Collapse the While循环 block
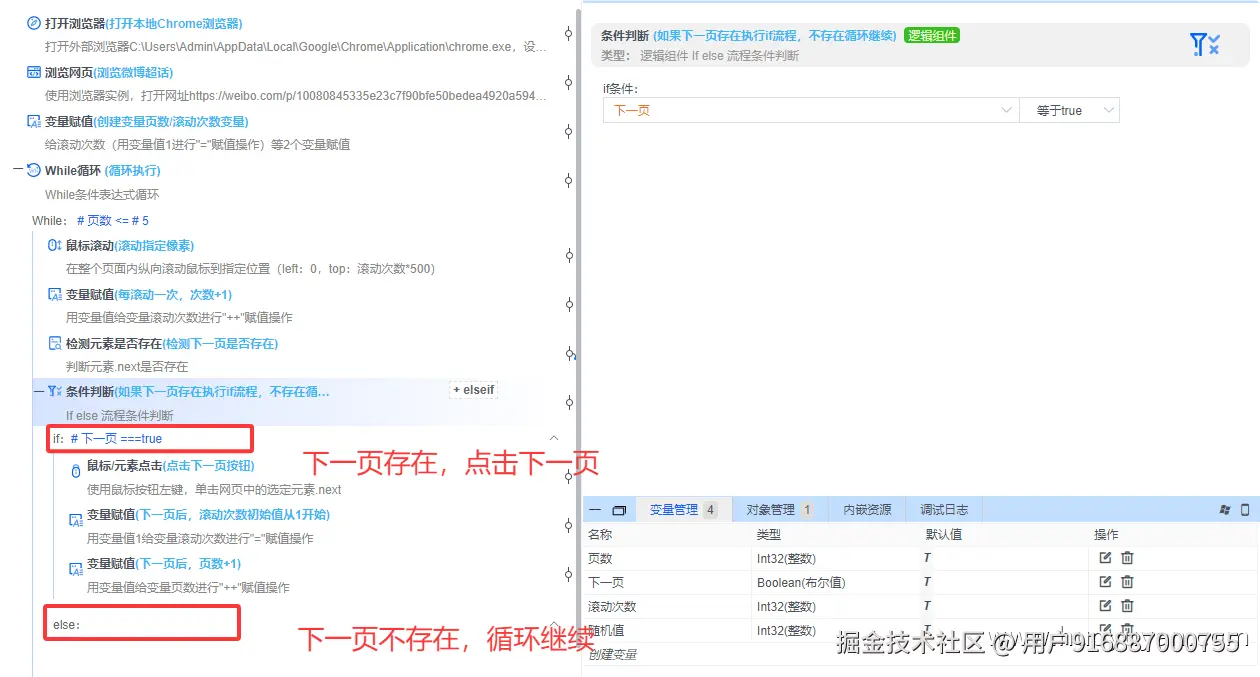 pos(18,170)
